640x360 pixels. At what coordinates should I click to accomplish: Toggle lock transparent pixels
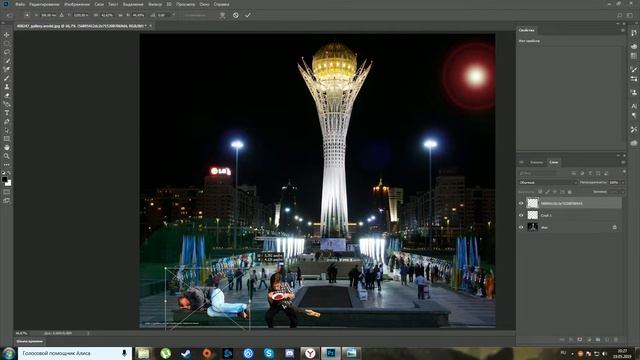coord(540,191)
